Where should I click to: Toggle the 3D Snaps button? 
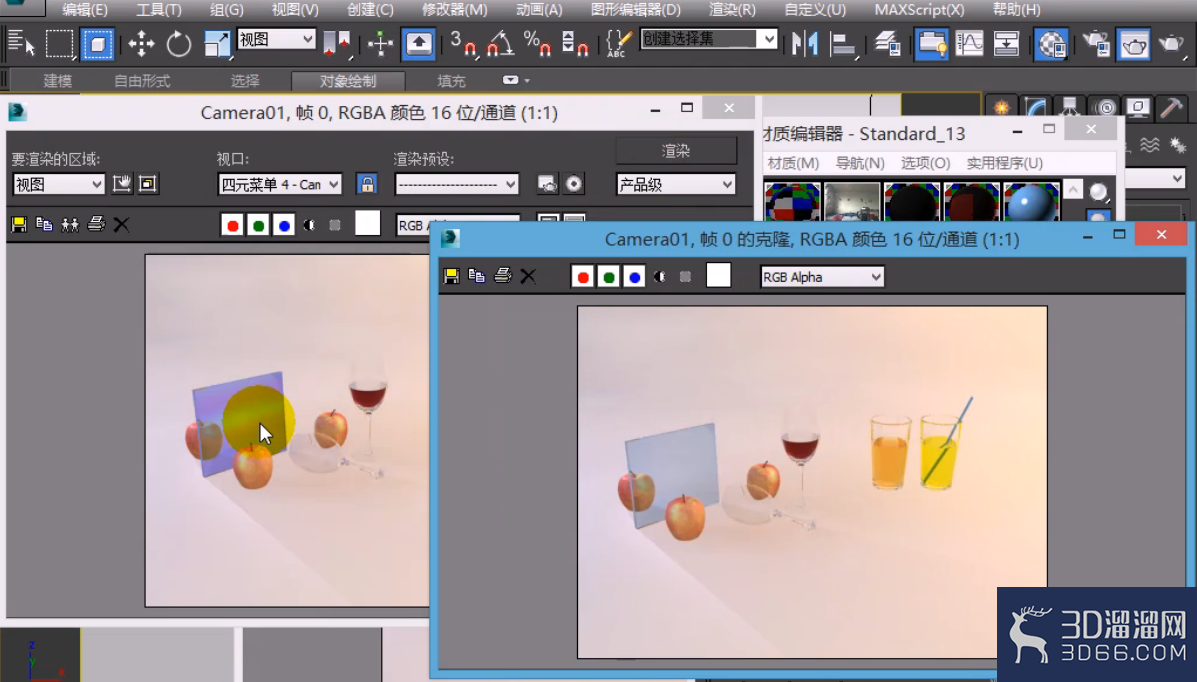point(463,44)
